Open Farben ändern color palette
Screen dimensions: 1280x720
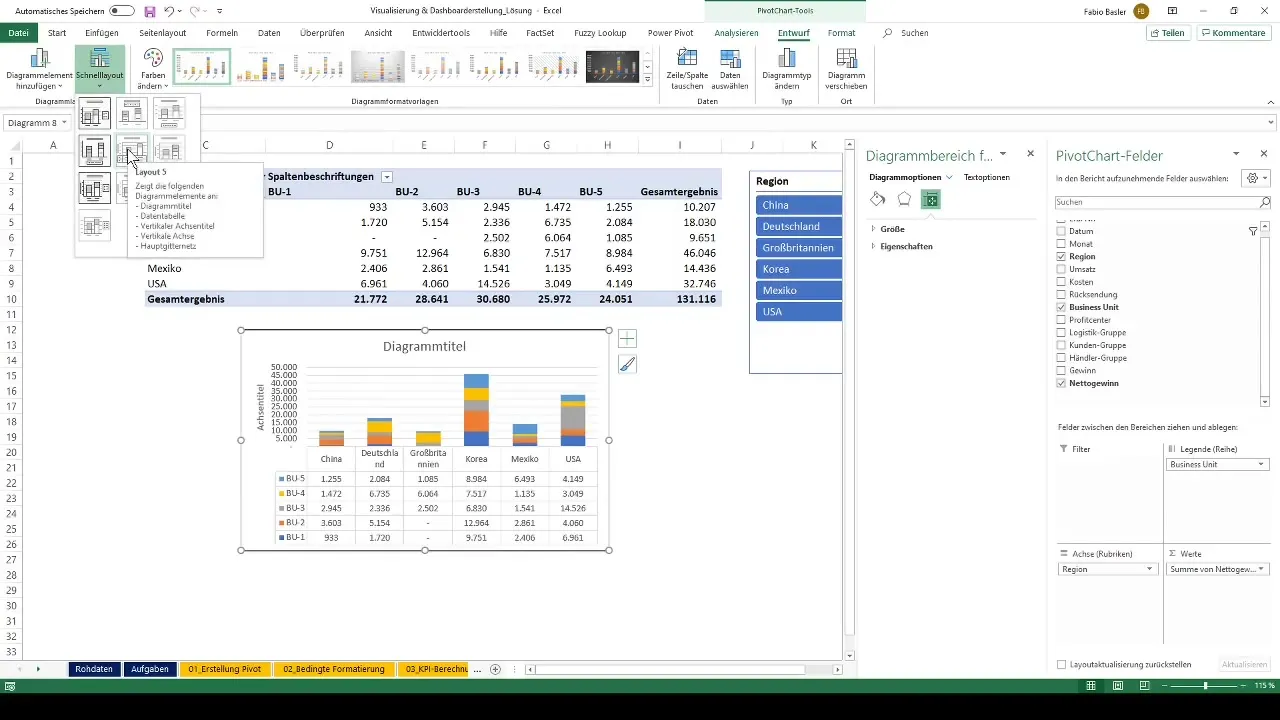pyautogui.click(x=153, y=68)
